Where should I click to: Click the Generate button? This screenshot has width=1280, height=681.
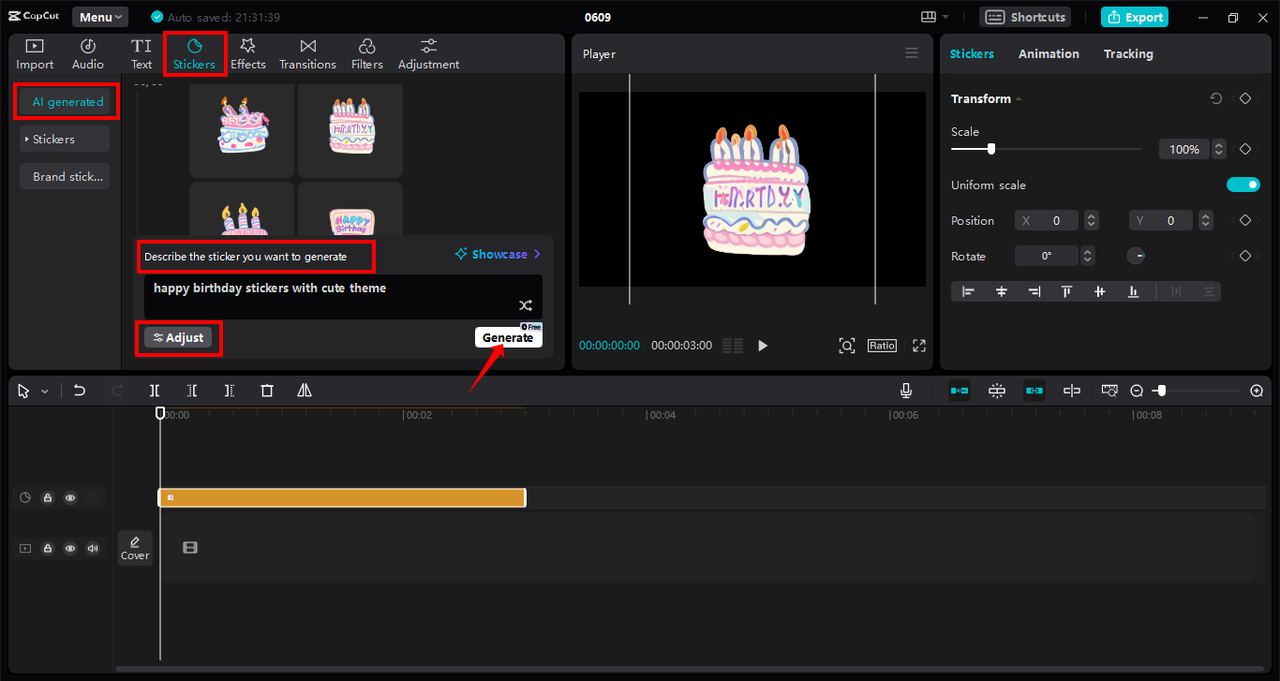tap(508, 338)
